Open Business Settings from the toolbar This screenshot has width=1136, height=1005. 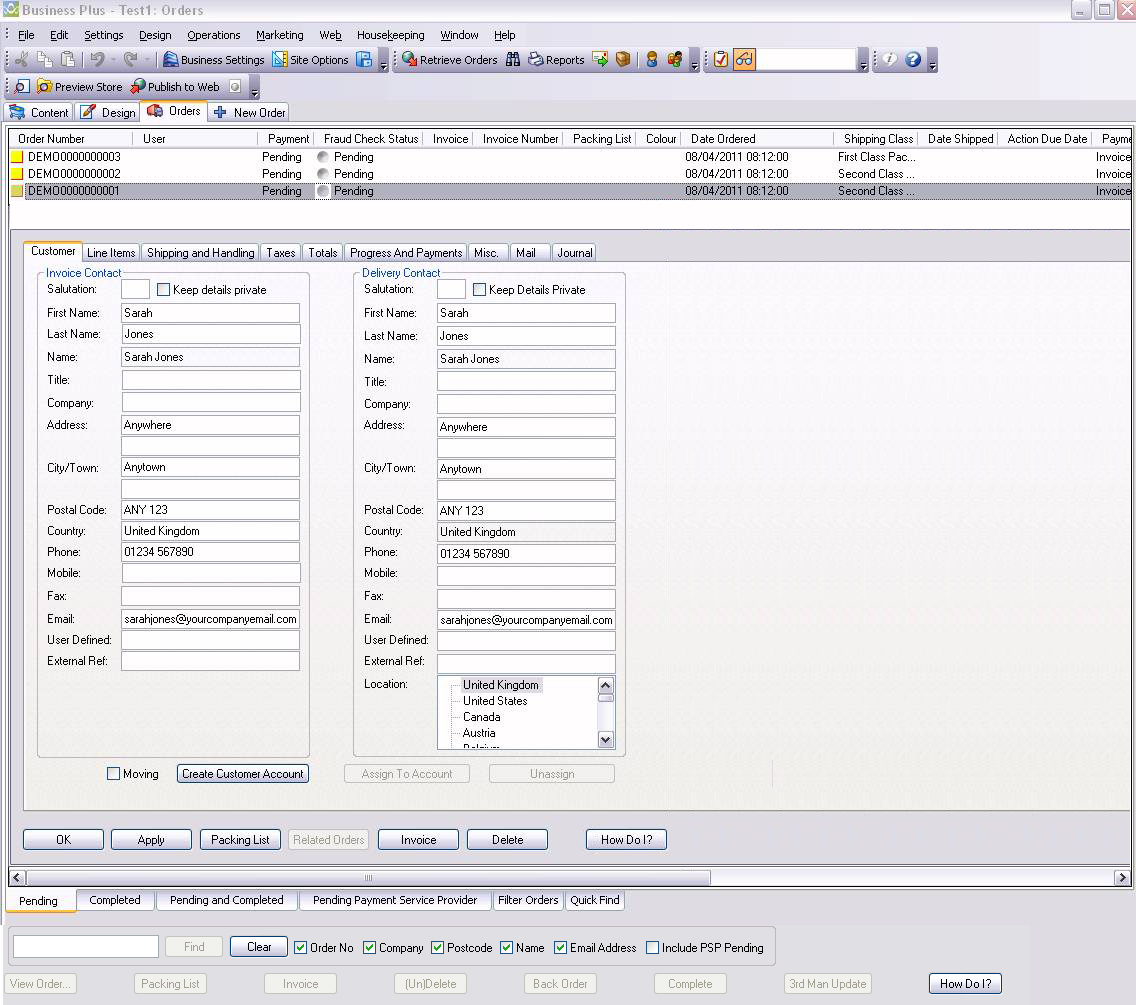171,60
